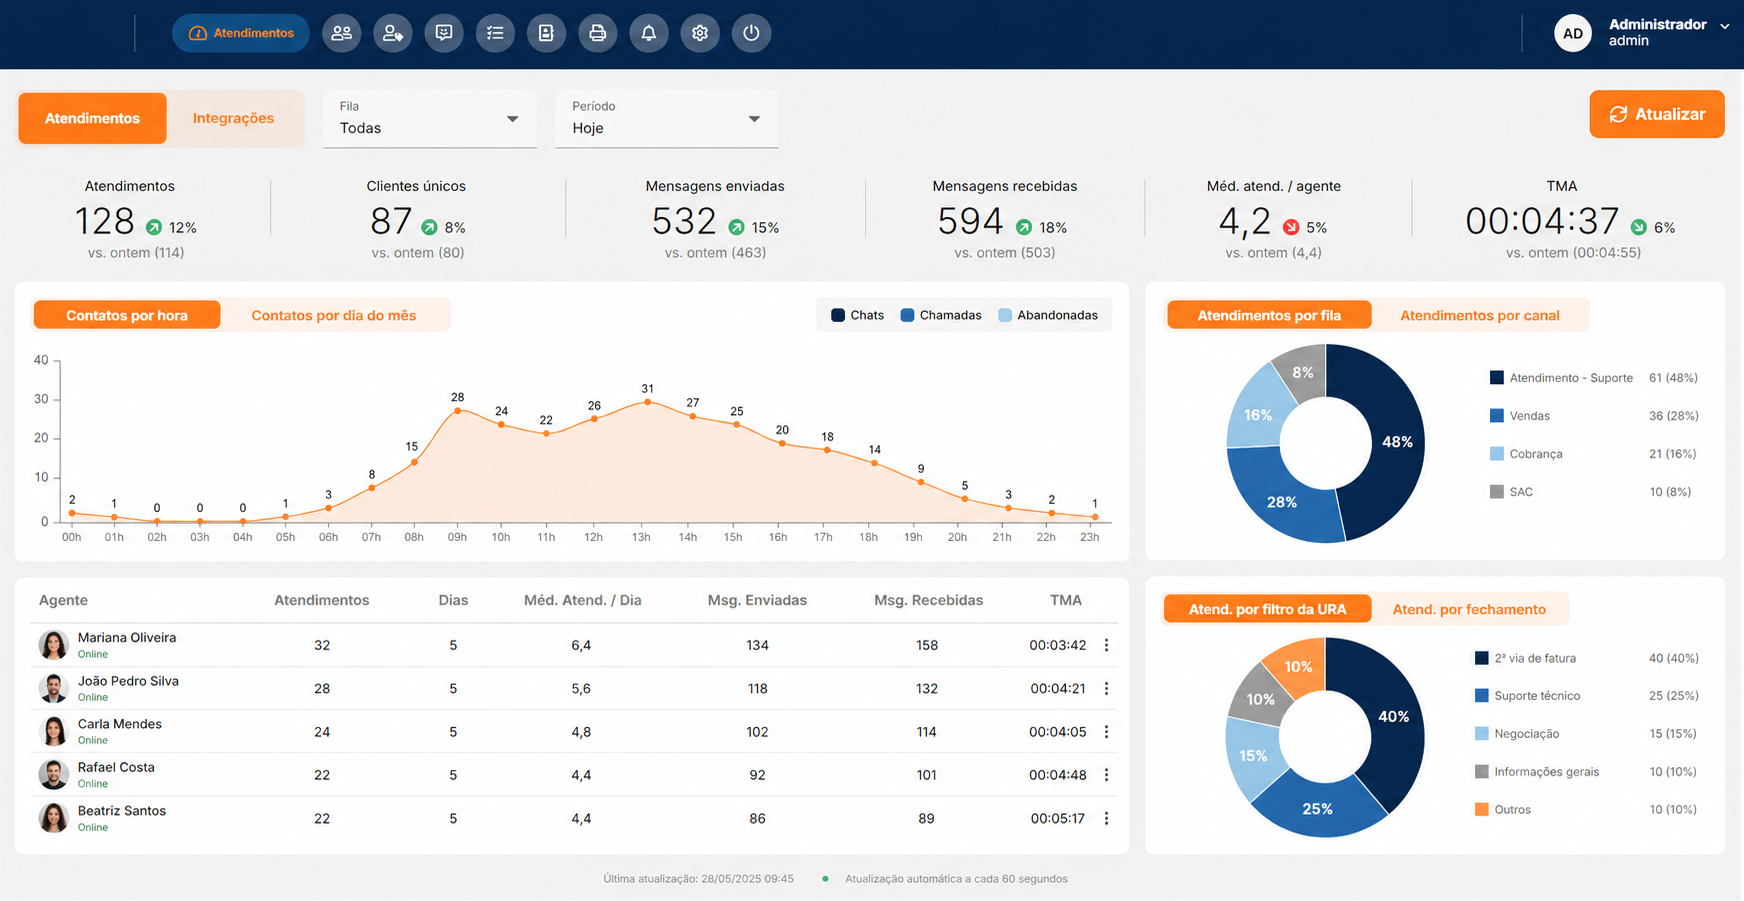Open options menu for Mariana Oliveira row
Image resolution: width=1744 pixels, height=901 pixels.
1106,645
